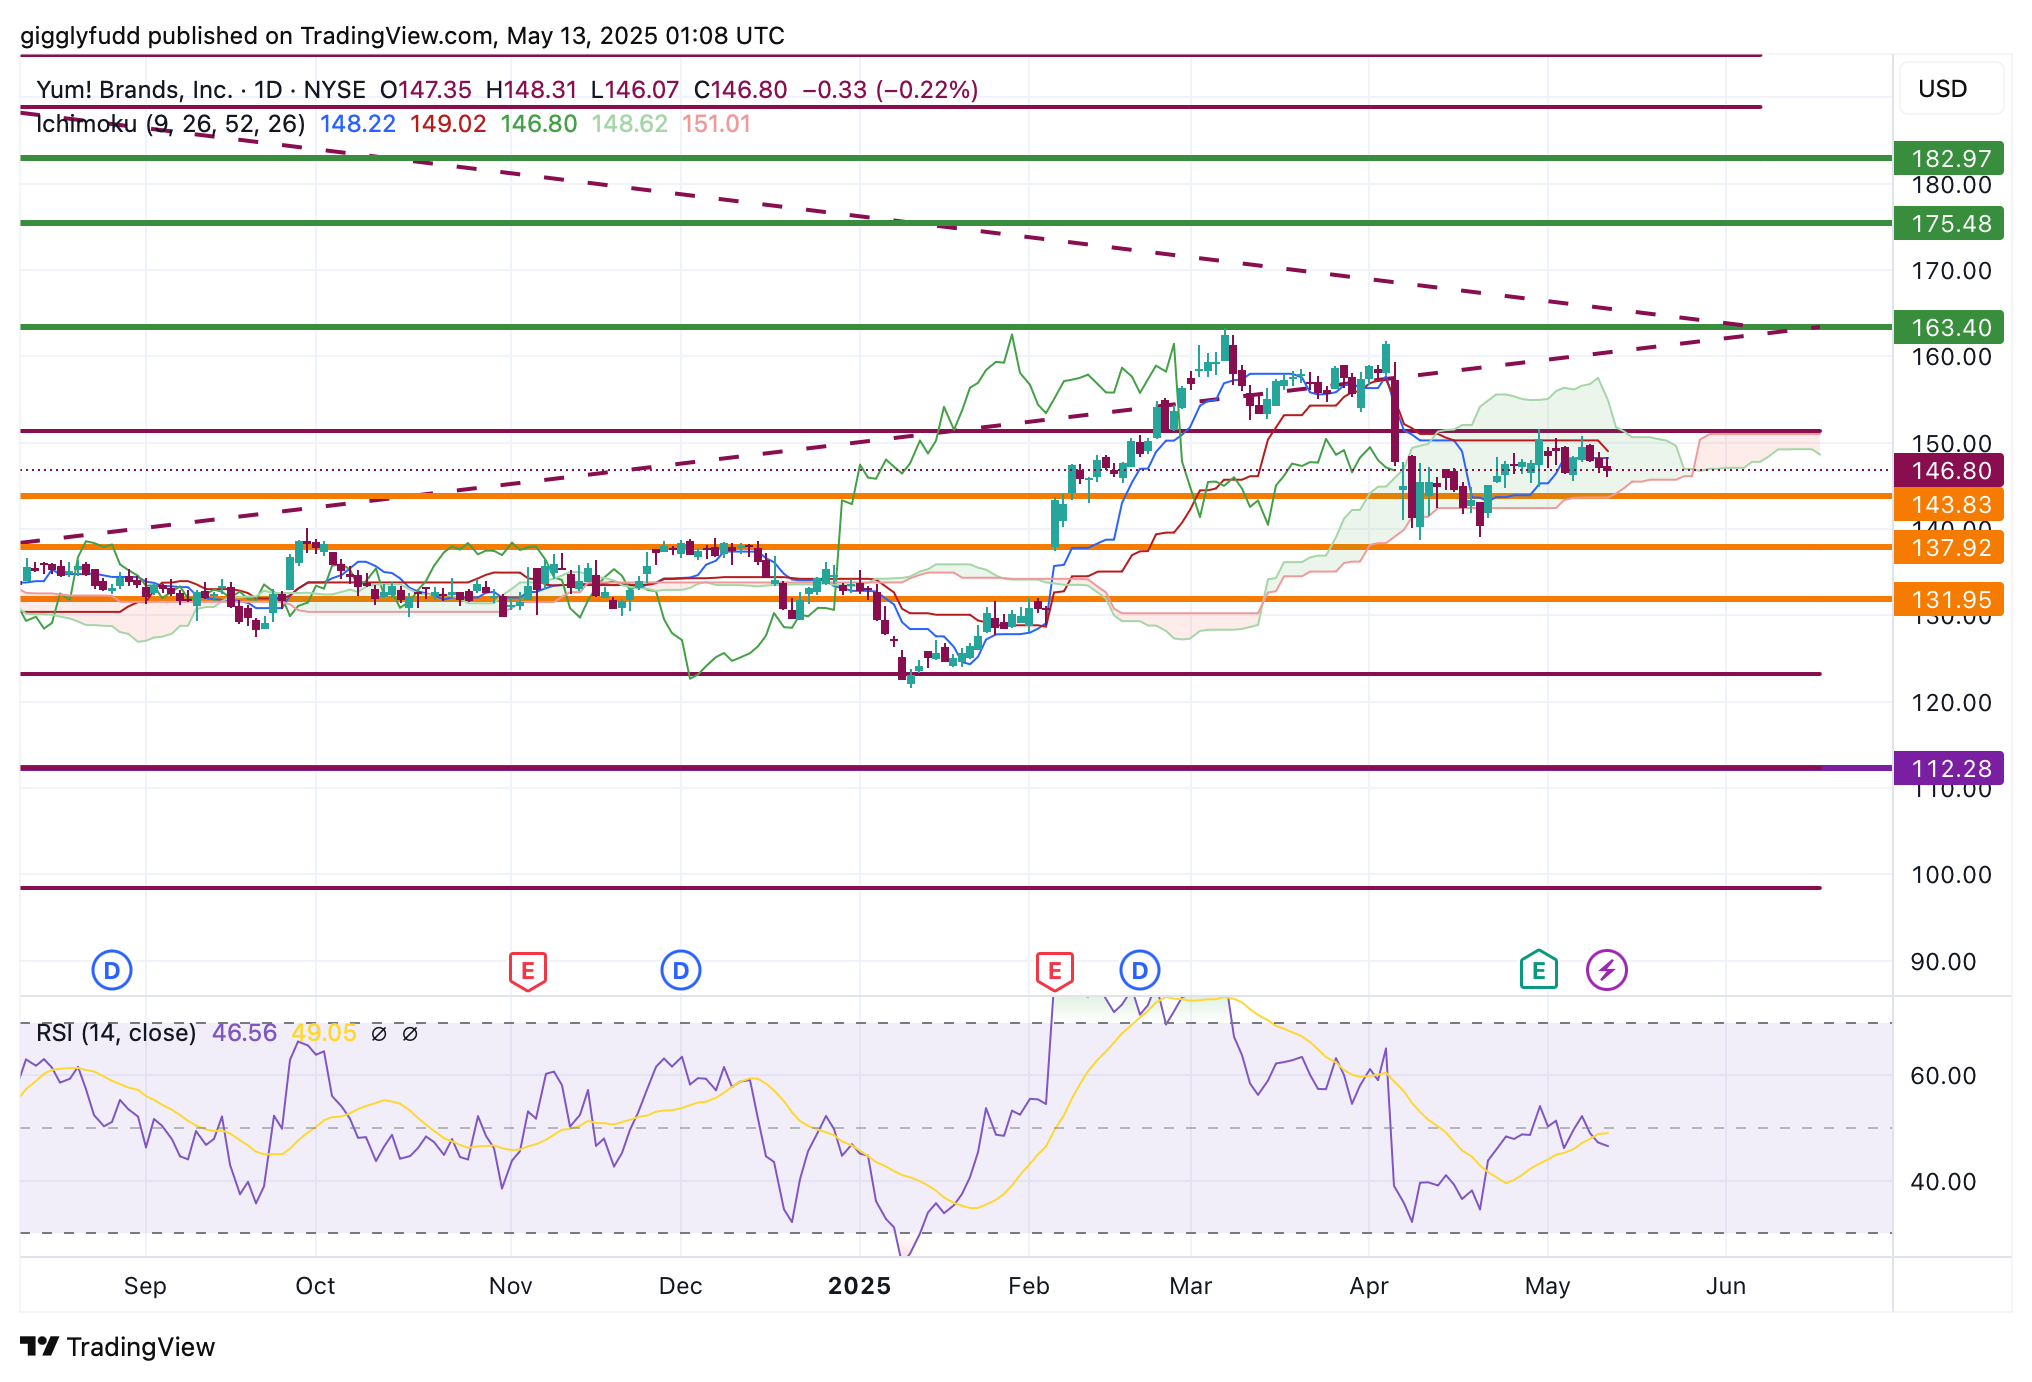Click the dividend marker near September

[x=112, y=970]
